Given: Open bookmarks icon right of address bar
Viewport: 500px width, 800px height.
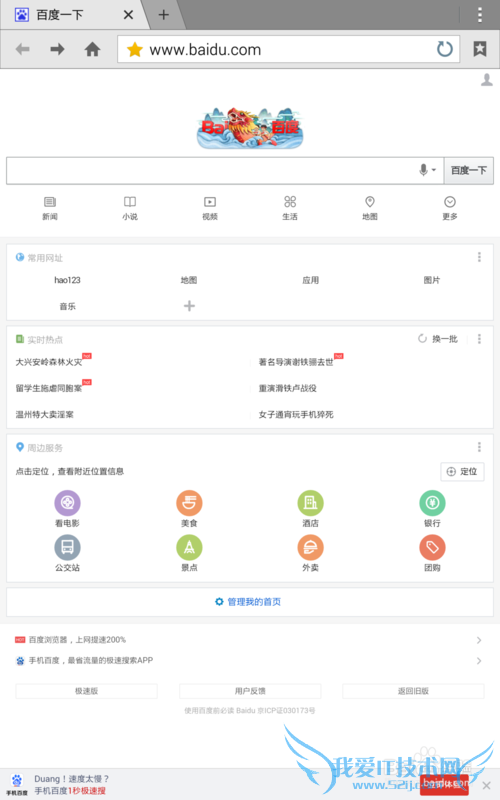Looking at the screenshot, I should (480, 49).
